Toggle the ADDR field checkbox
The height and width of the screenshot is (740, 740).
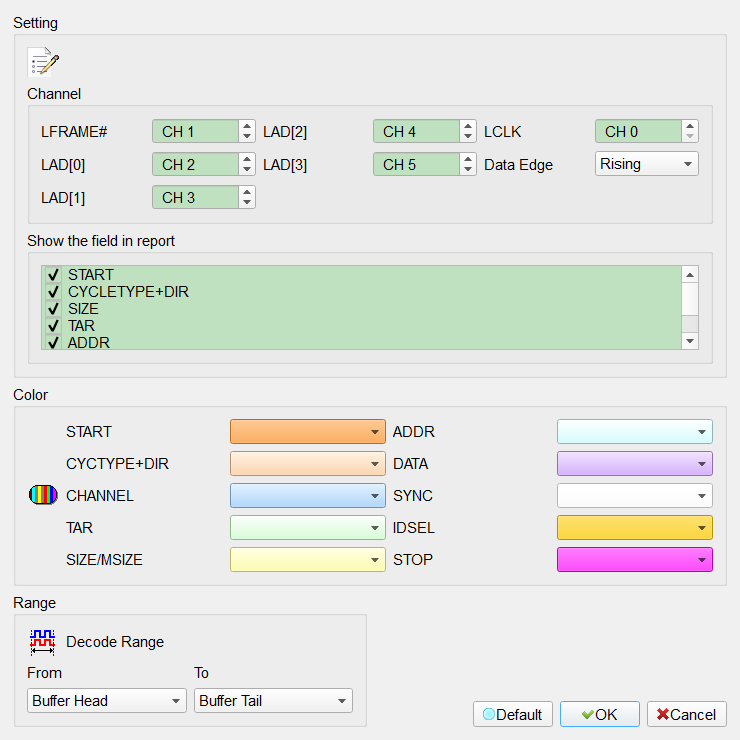53,342
